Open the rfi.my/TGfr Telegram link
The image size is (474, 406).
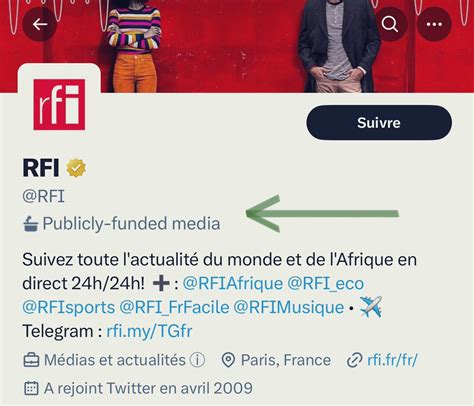[x=149, y=331]
